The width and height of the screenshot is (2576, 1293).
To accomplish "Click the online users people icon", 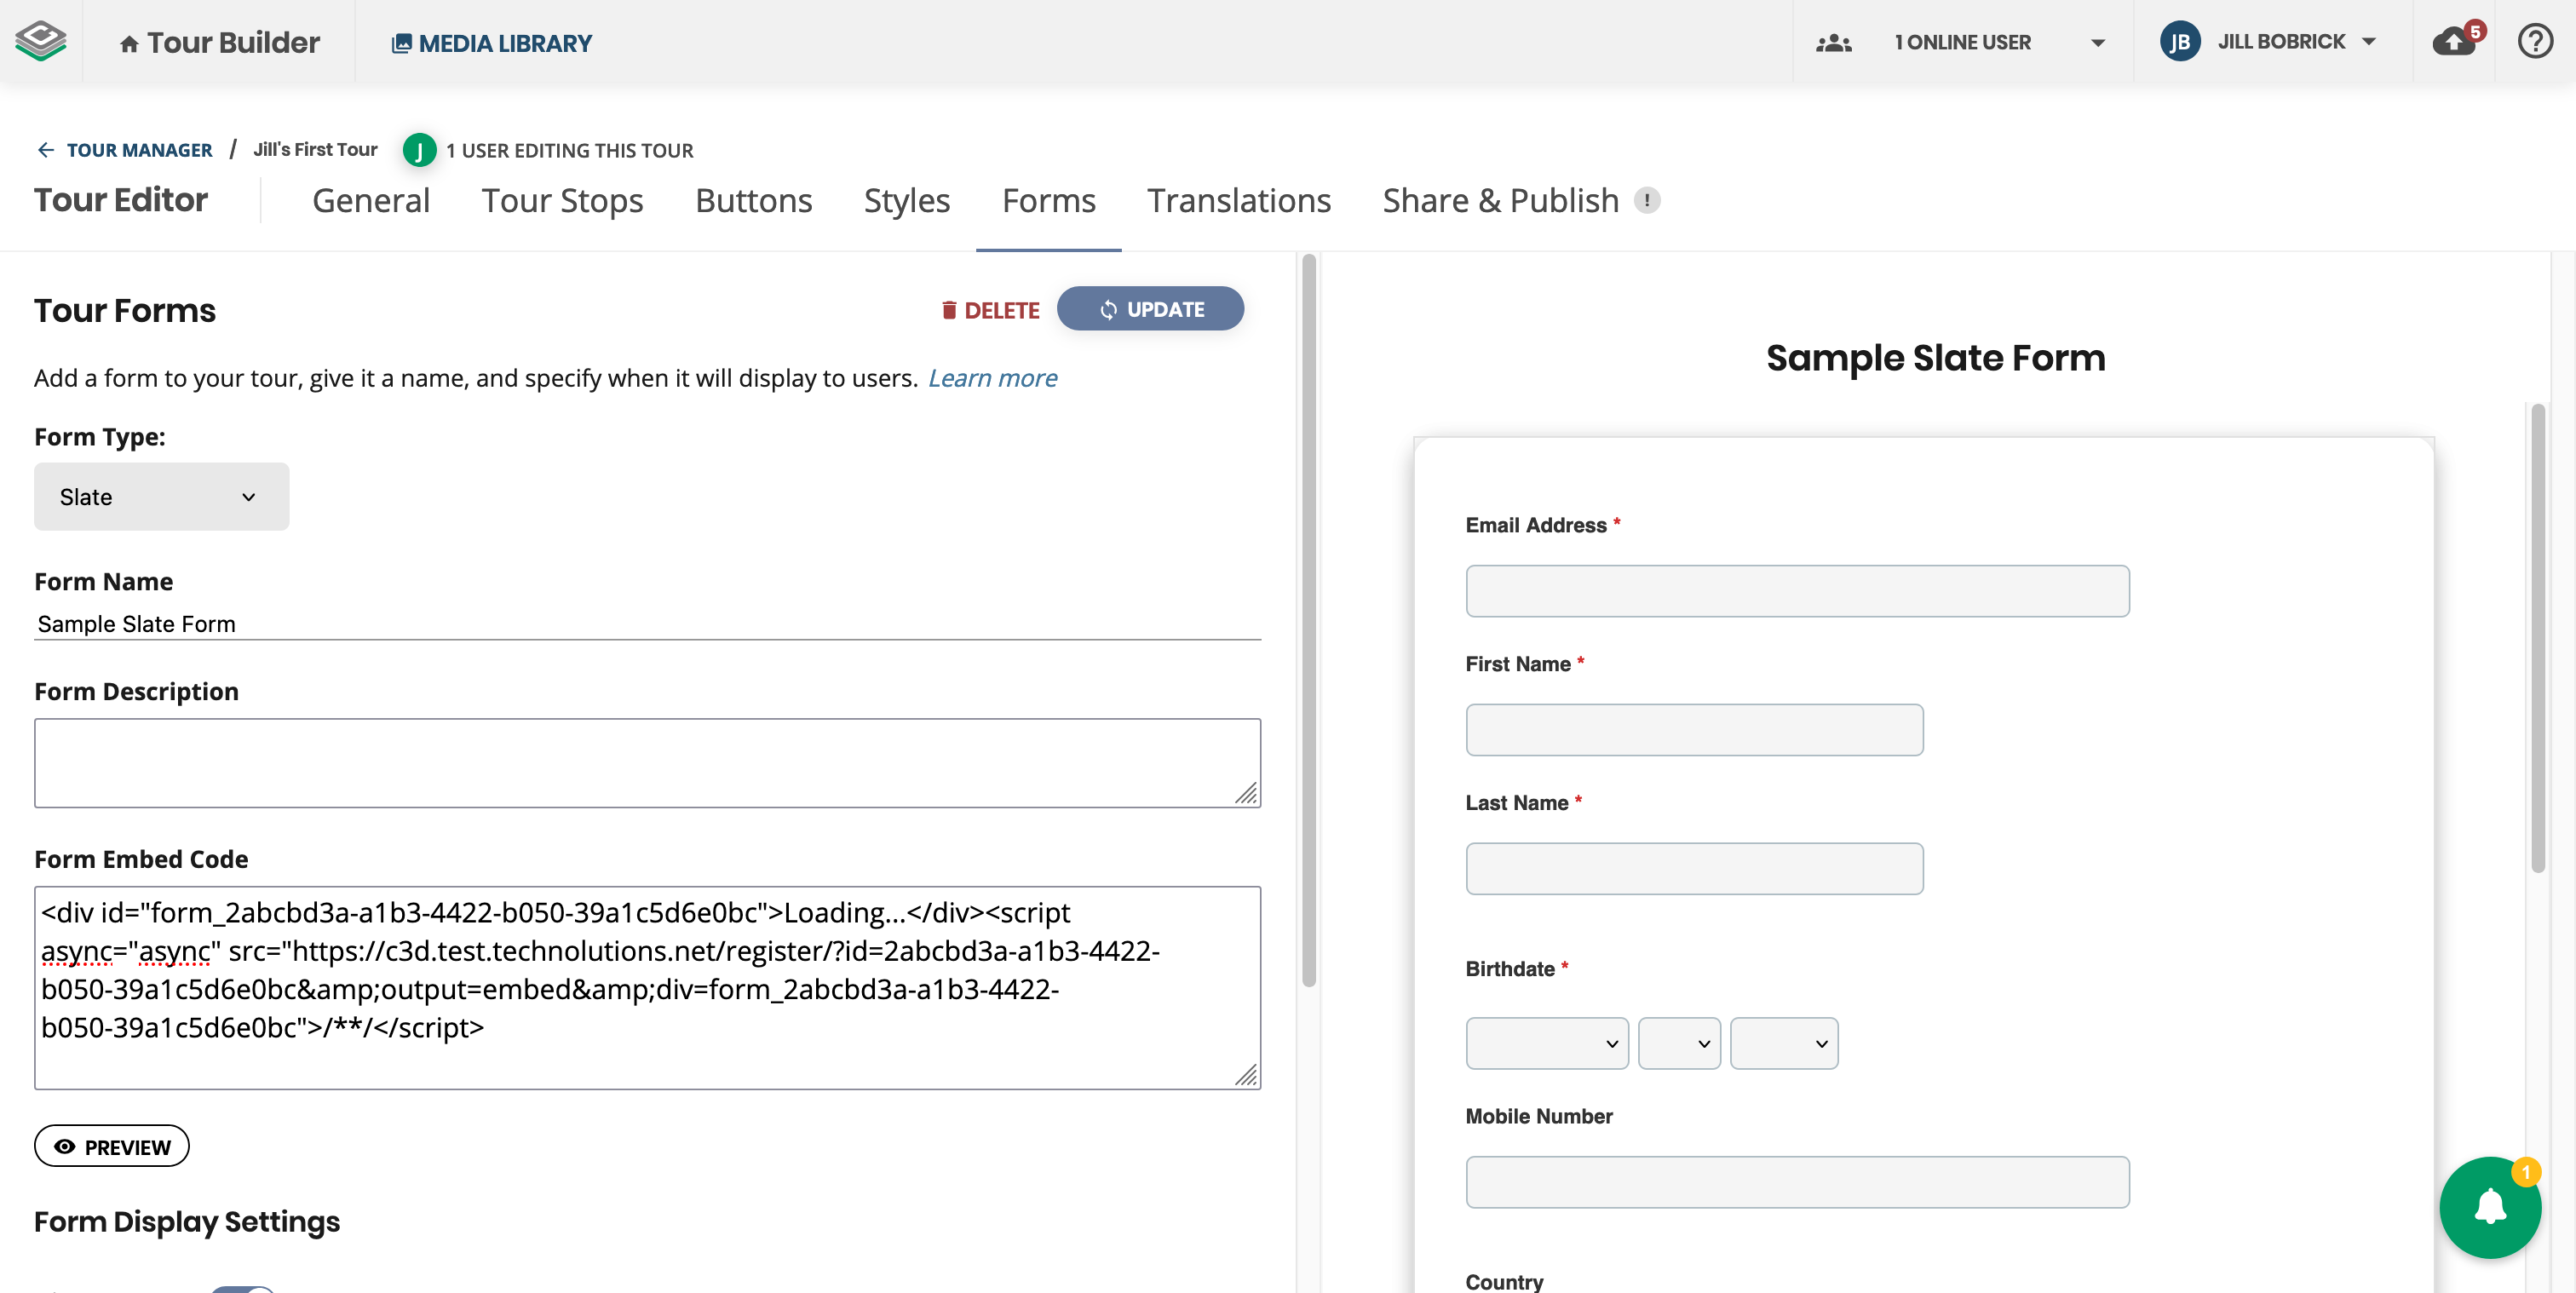I will pyautogui.click(x=1834, y=43).
